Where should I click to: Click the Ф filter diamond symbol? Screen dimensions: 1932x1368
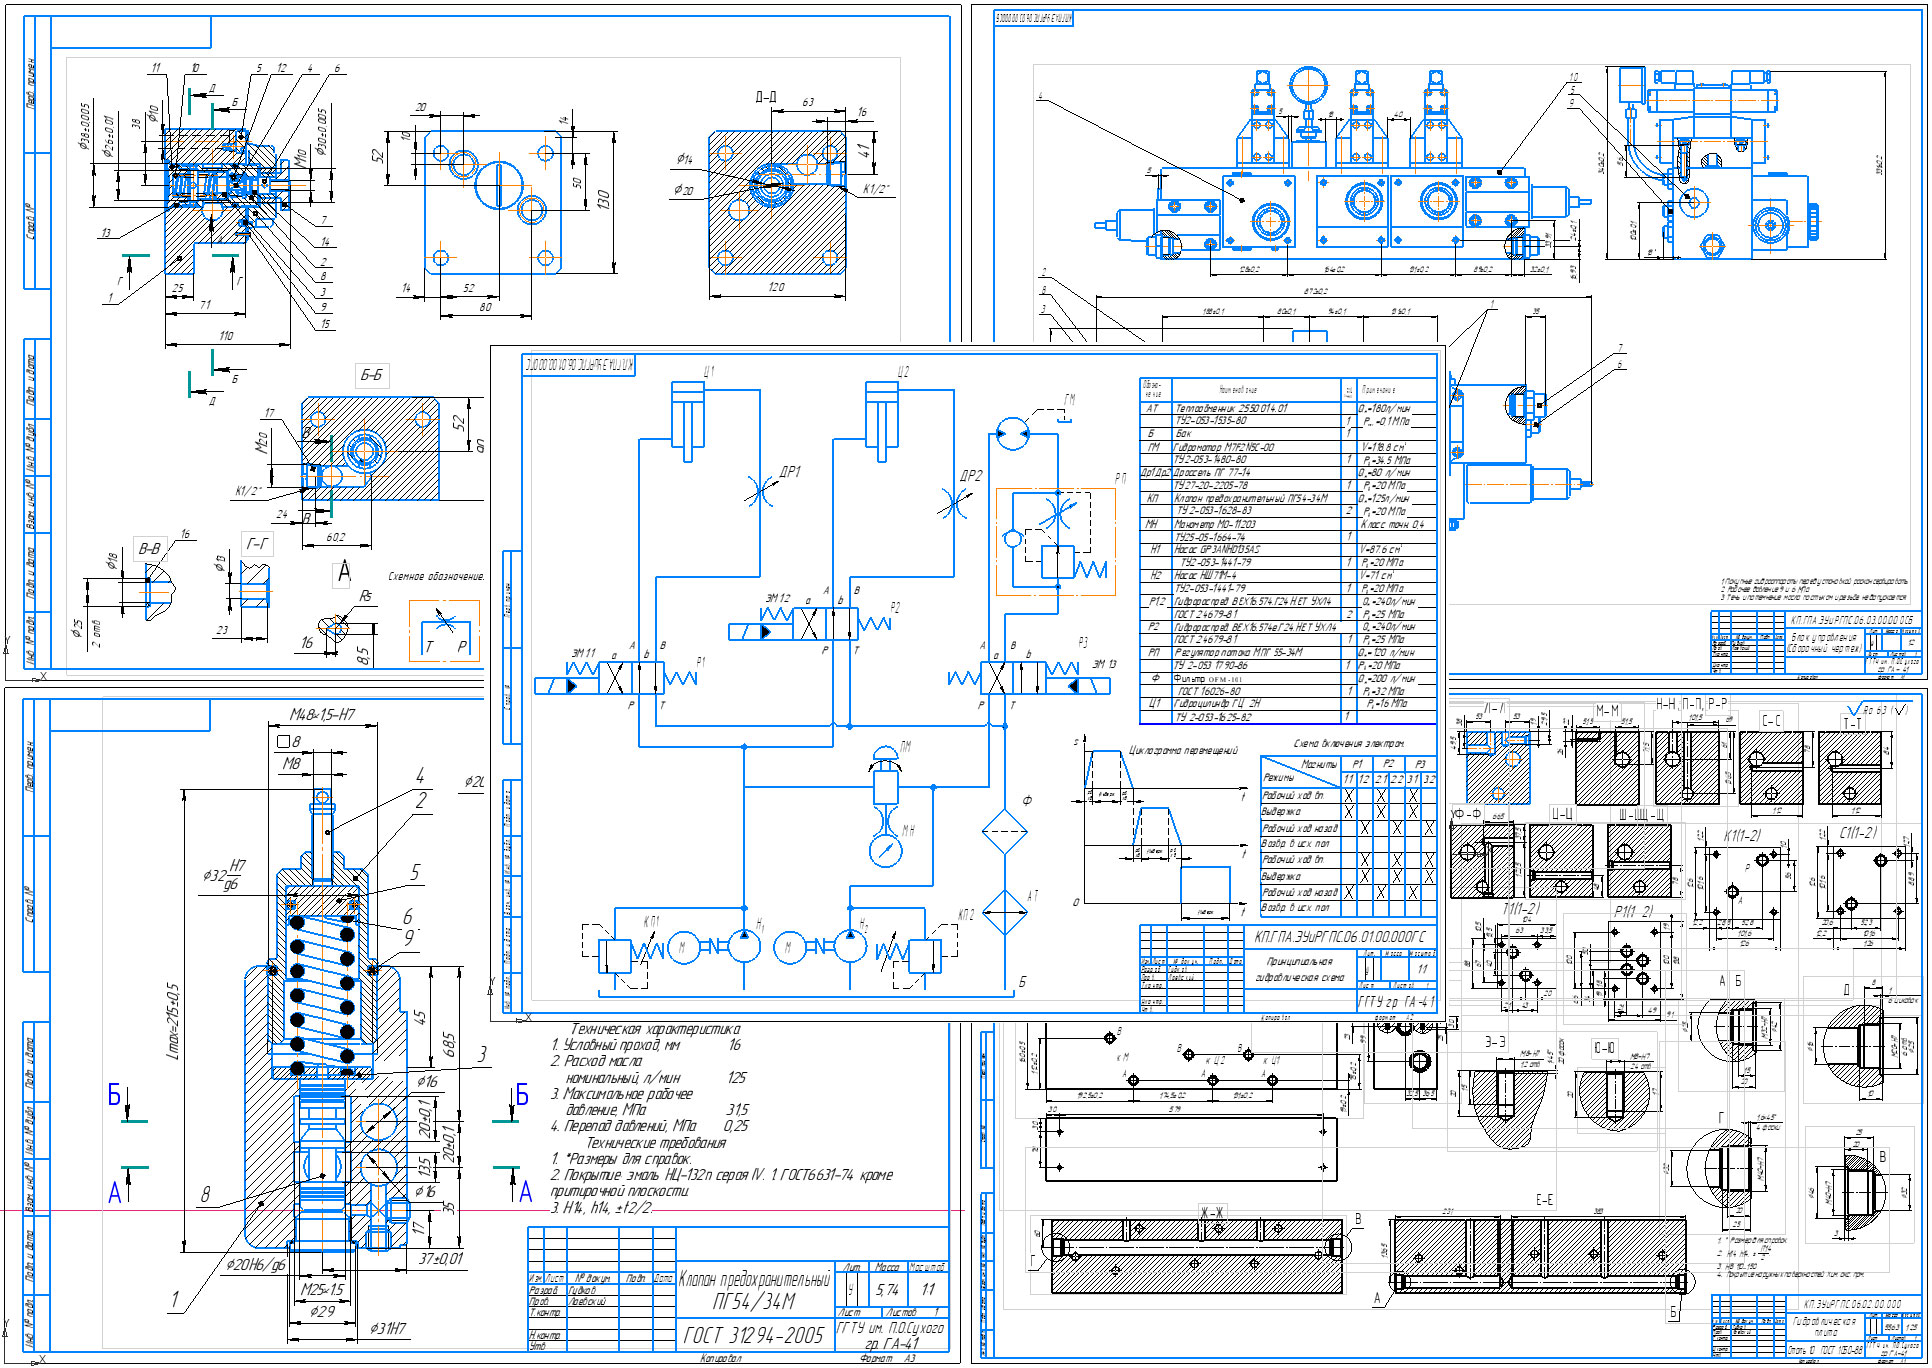click(x=1004, y=833)
